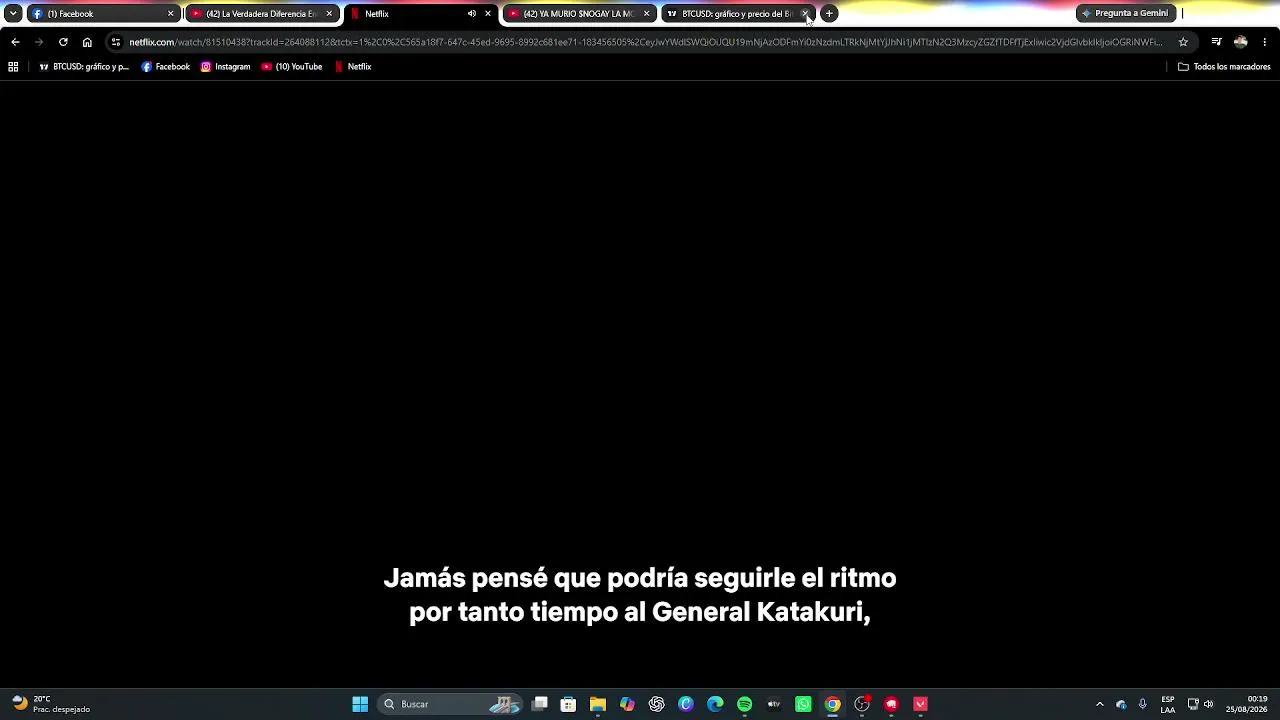Image resolution: width=1280 pixels, height=720 pixels.
Task: Launch Copilot from the taskbar
Action: coord(627,704)
